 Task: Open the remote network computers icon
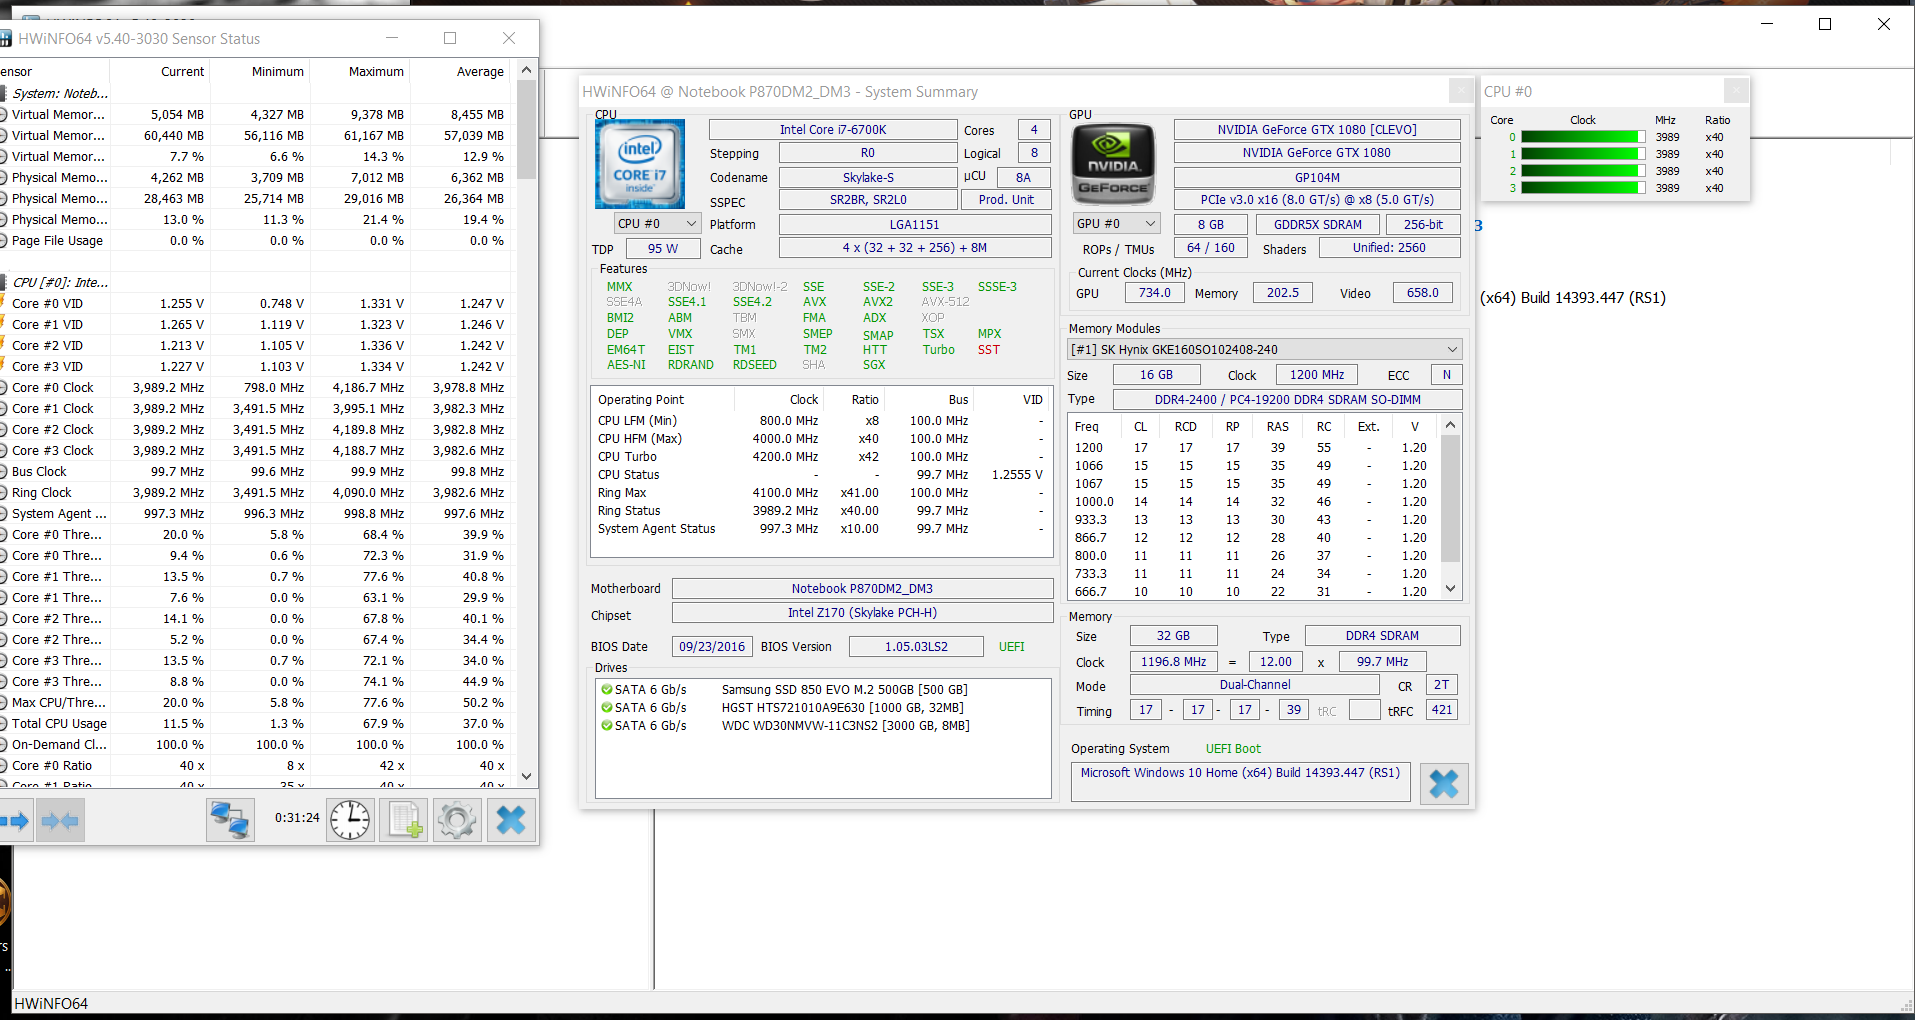click(x=230, y=821)
